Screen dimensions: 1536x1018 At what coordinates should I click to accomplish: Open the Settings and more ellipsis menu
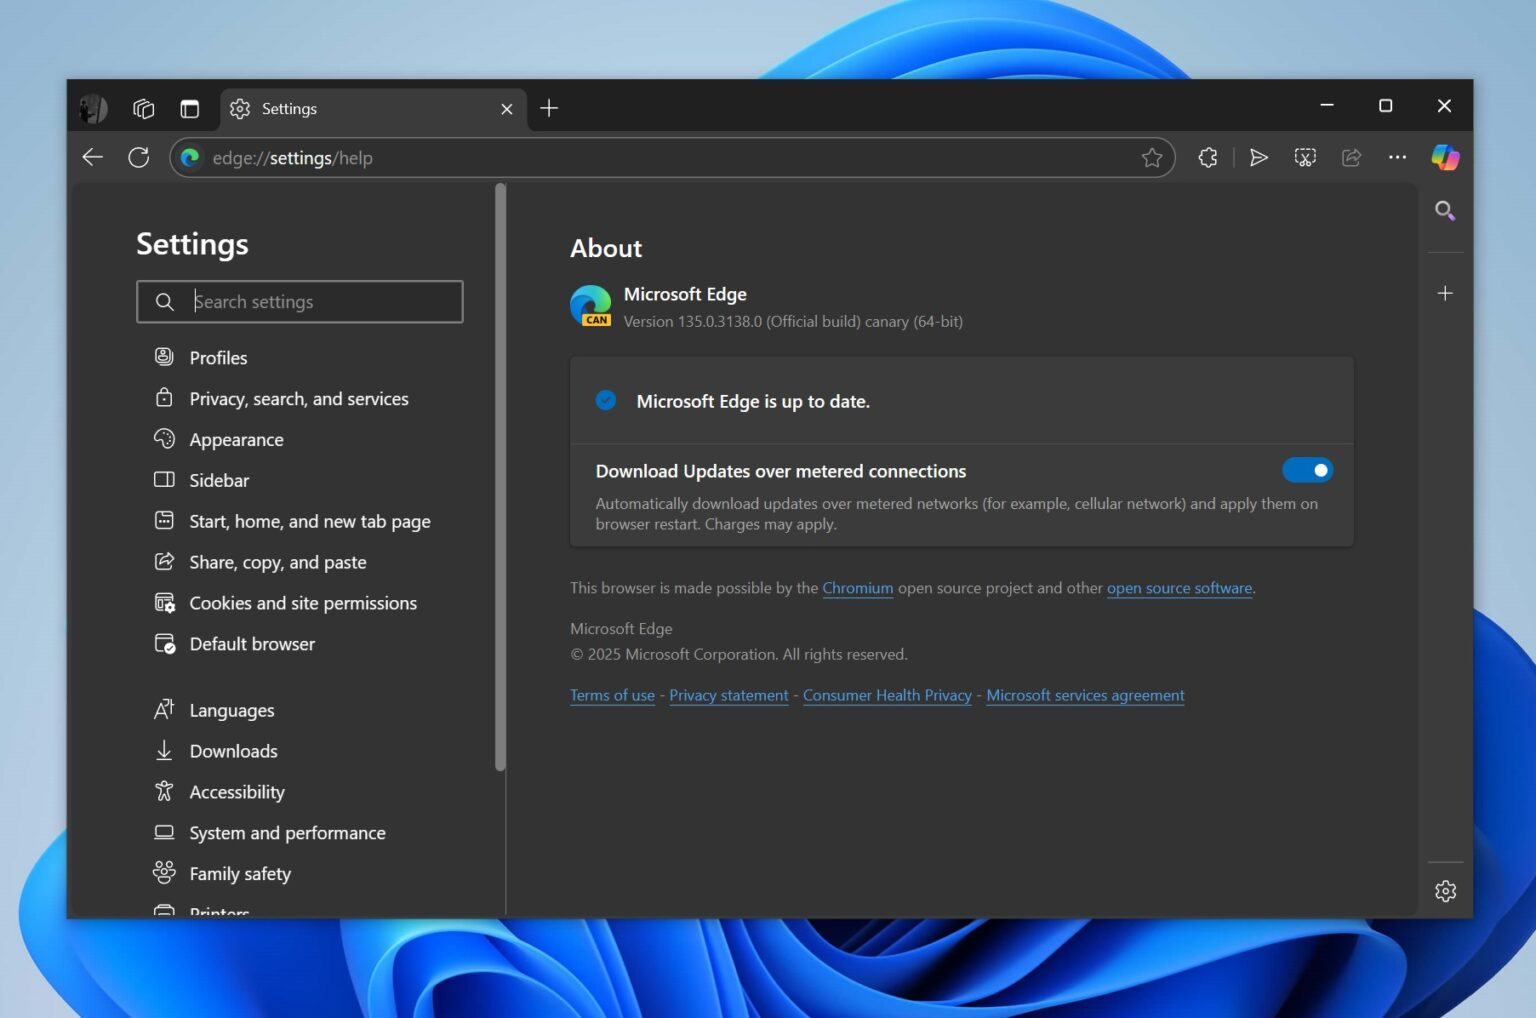pyautogui.click(x=1397, y=157)
